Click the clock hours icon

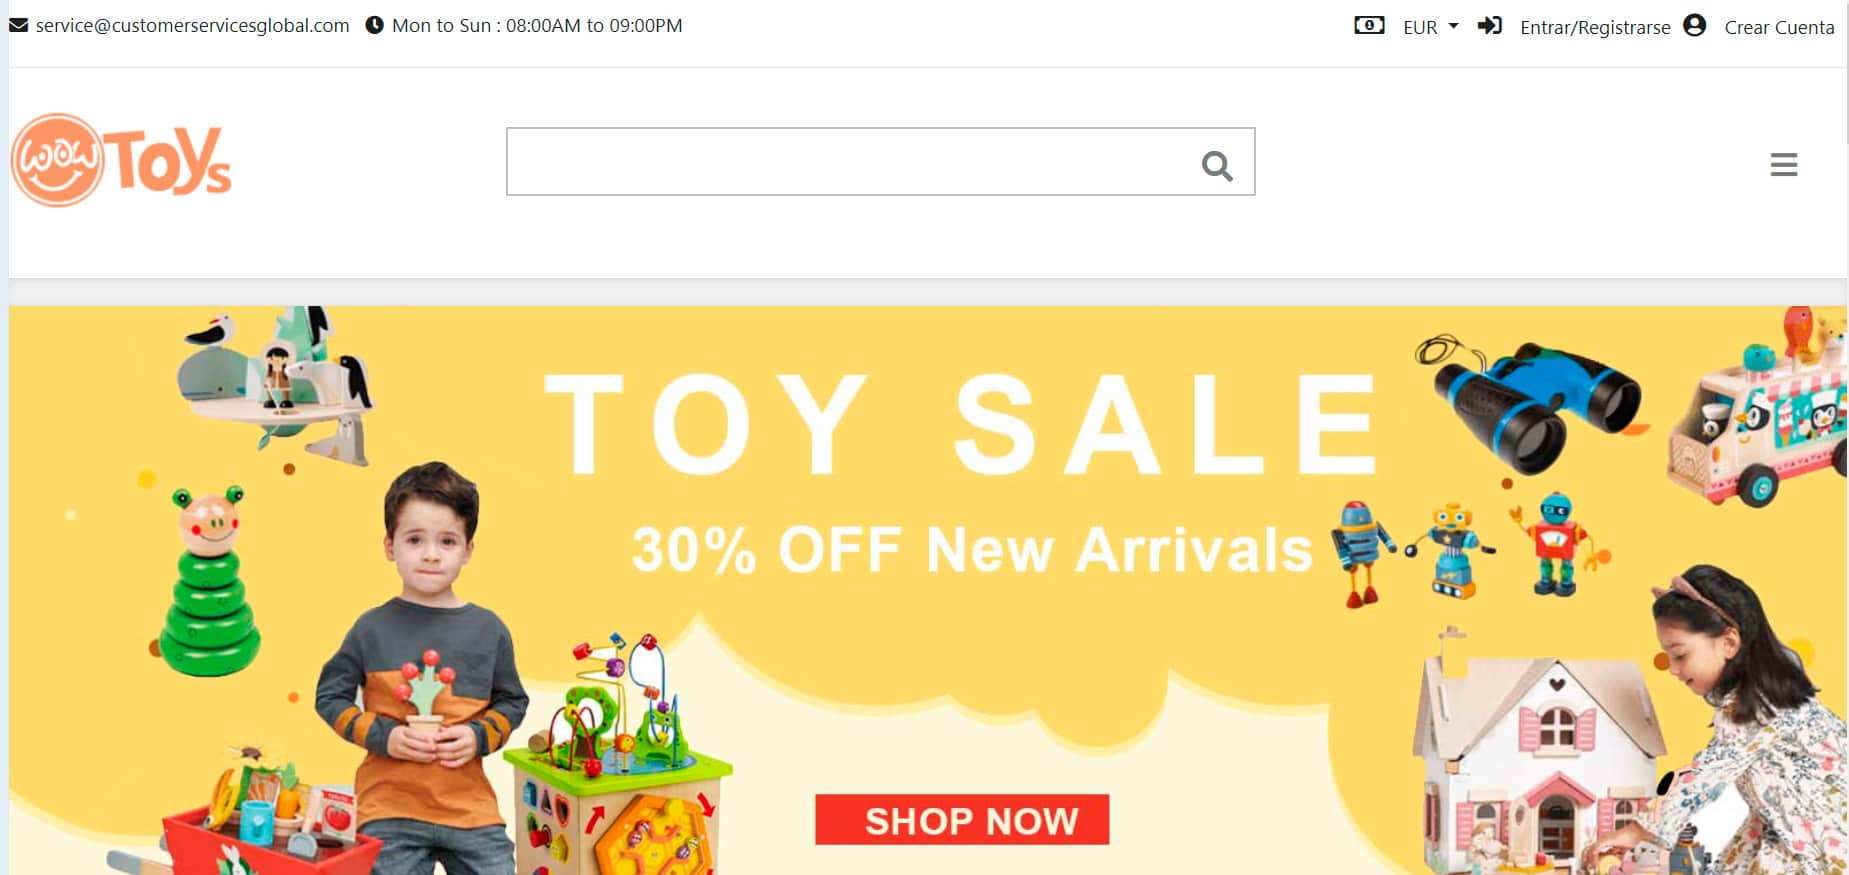[374, 25]
